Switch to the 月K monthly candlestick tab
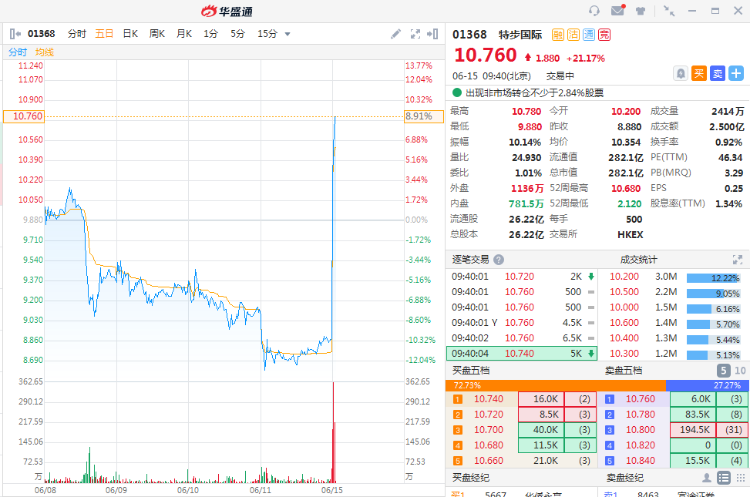This screenshot has height=497, width=750. tap(184, 33)
